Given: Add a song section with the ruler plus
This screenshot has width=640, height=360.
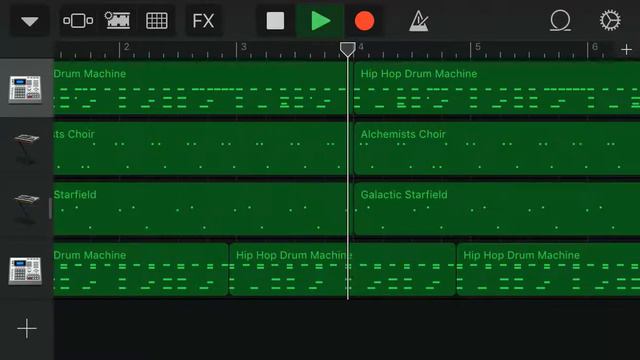Looking at the screenshot, I should click(627, 50).
